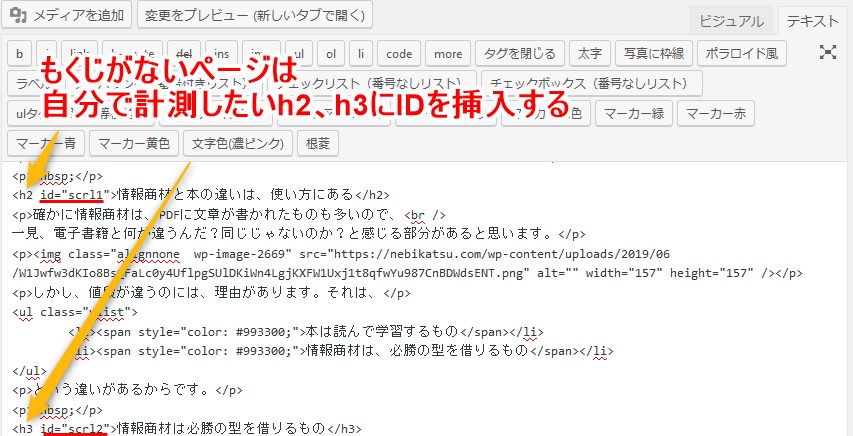Click the fullscreen distraction-free mode icon
This screenshot has height=436, width=853.
point(827,53)
